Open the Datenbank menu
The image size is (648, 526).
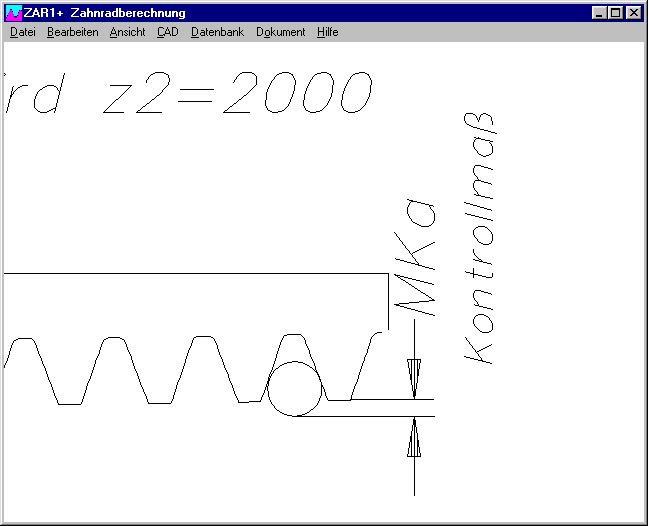[217, 32]
